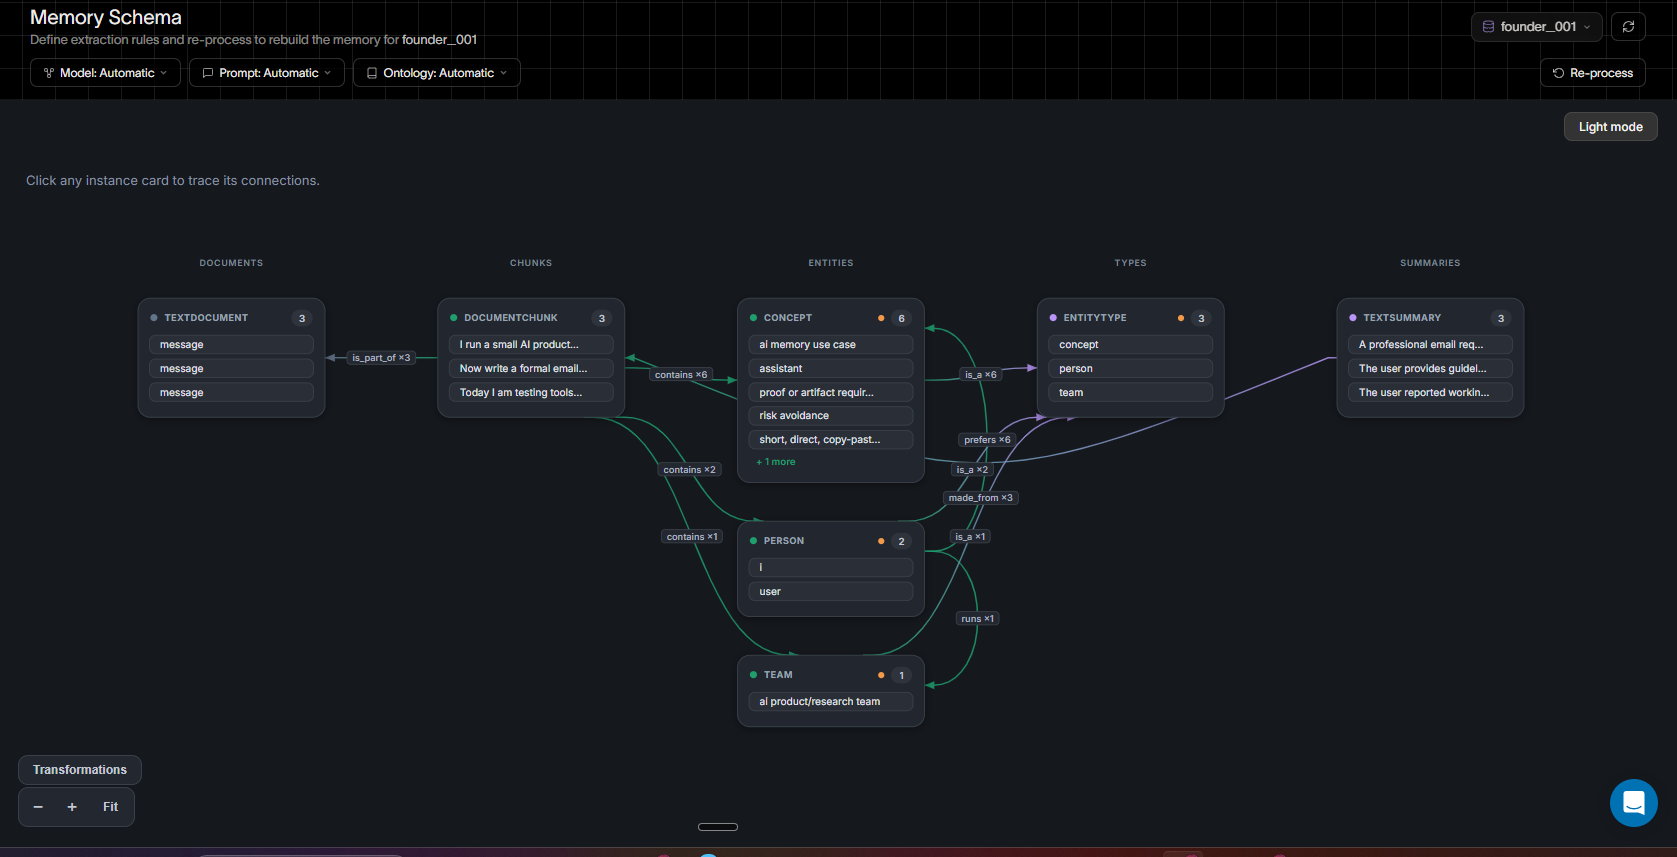Select the 'user' instance in PERSON card
Image resolution: width=1677 pixels, height=857 pixels.
pyautogui.click(x=831, y=592)
